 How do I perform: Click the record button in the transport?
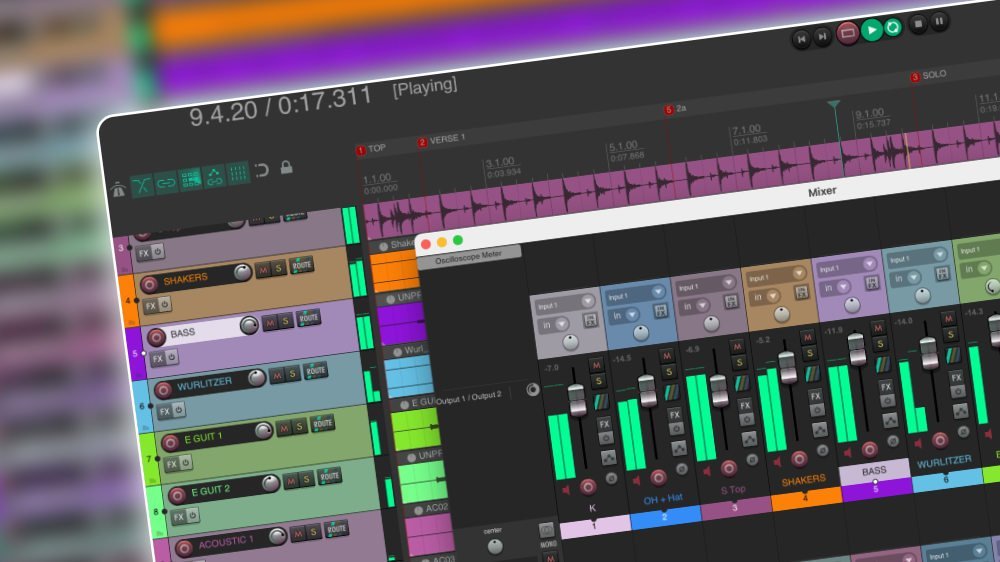(848, 33)
